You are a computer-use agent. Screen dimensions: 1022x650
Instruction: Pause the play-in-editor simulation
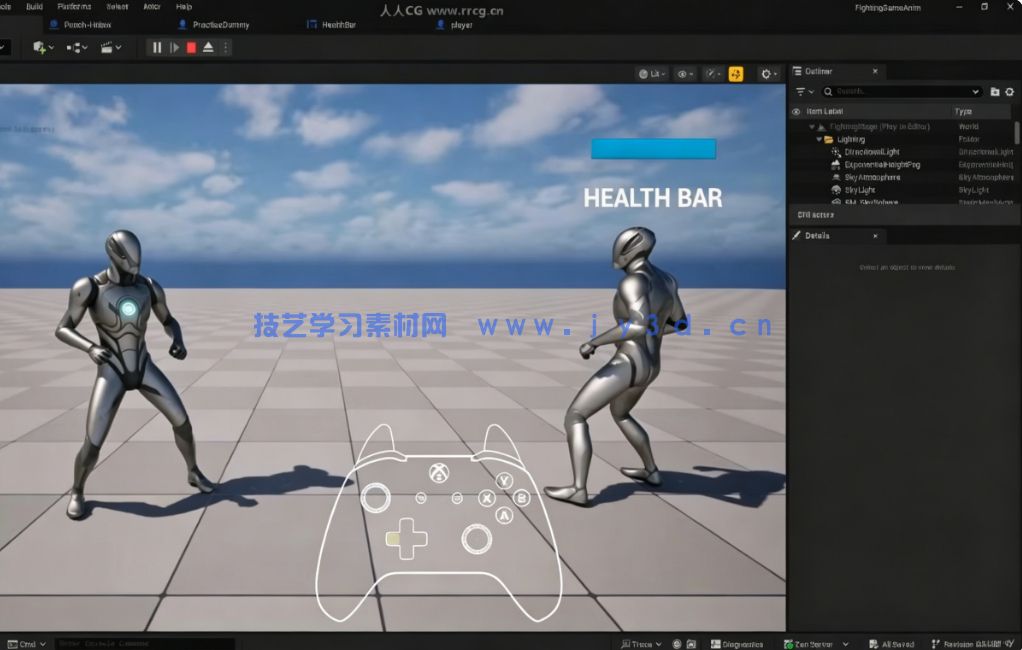[157, 47]
